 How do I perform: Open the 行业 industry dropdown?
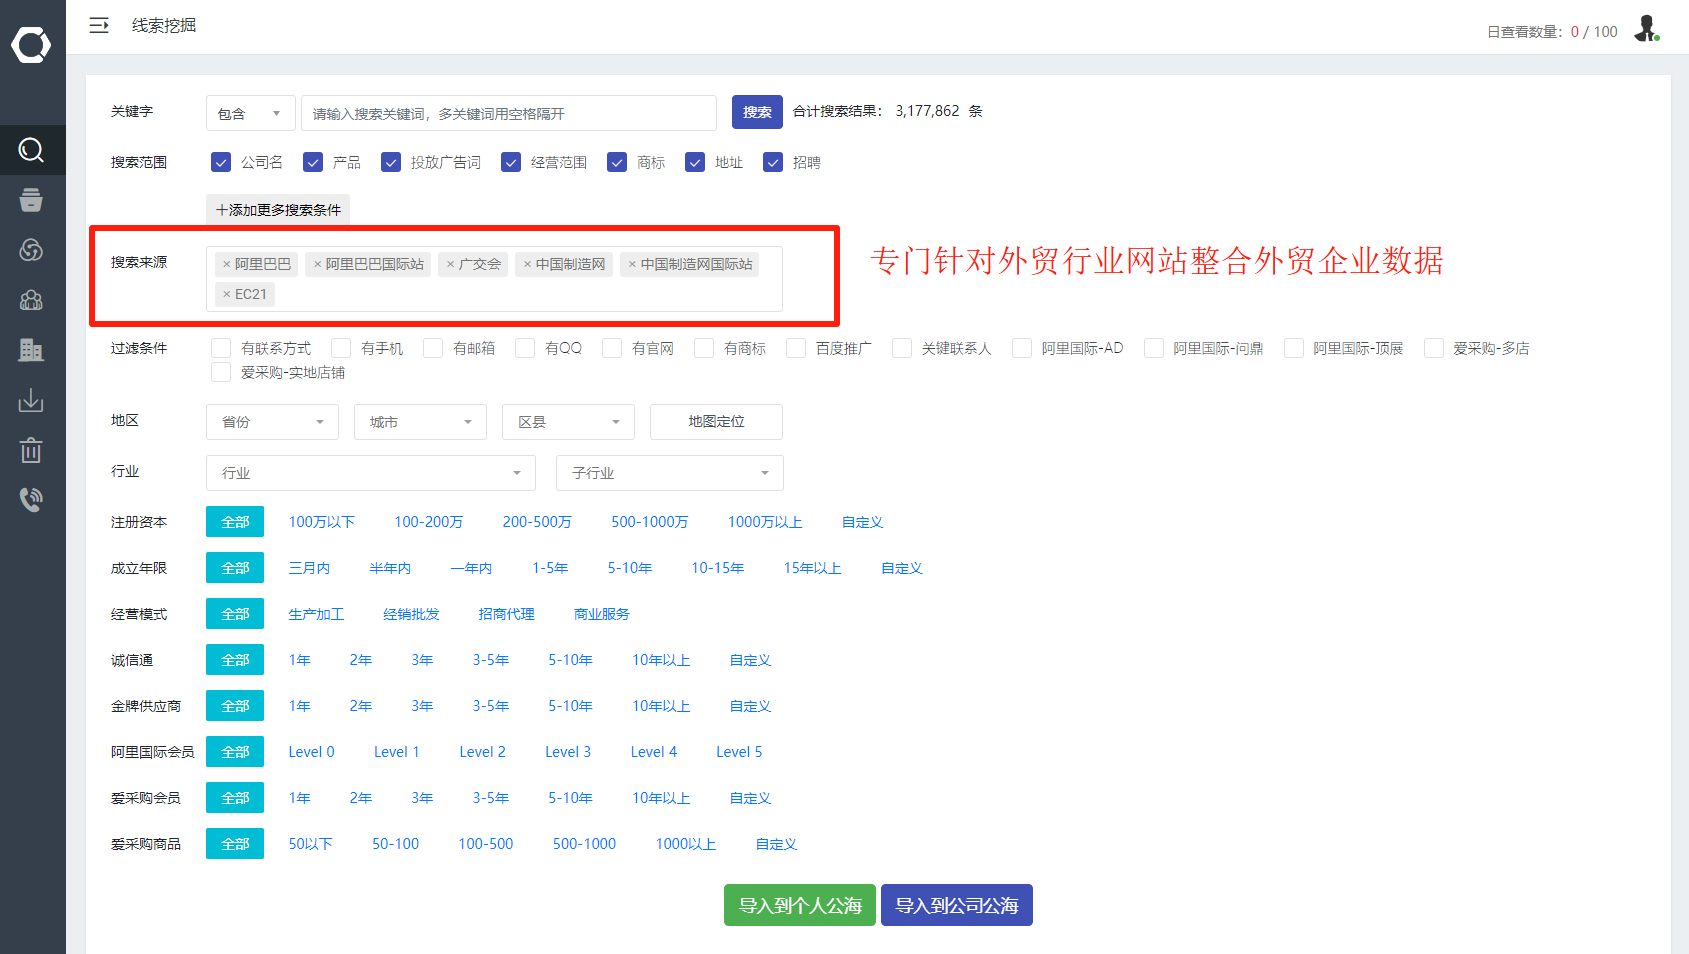pyautogui.click(x=371, y=473)
